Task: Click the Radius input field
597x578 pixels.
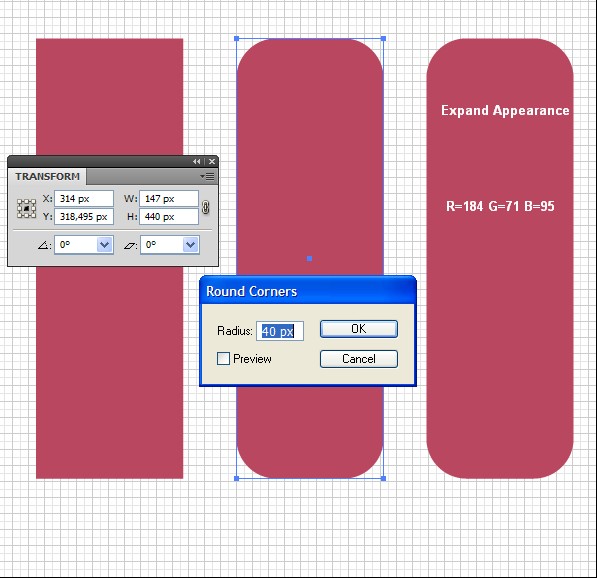Action: [280, 331]
